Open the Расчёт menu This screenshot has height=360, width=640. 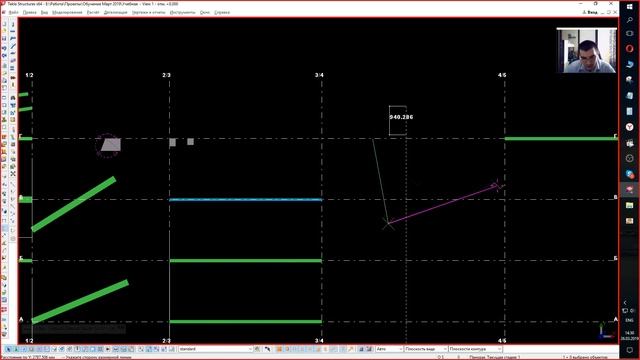(x=93, y=12)
